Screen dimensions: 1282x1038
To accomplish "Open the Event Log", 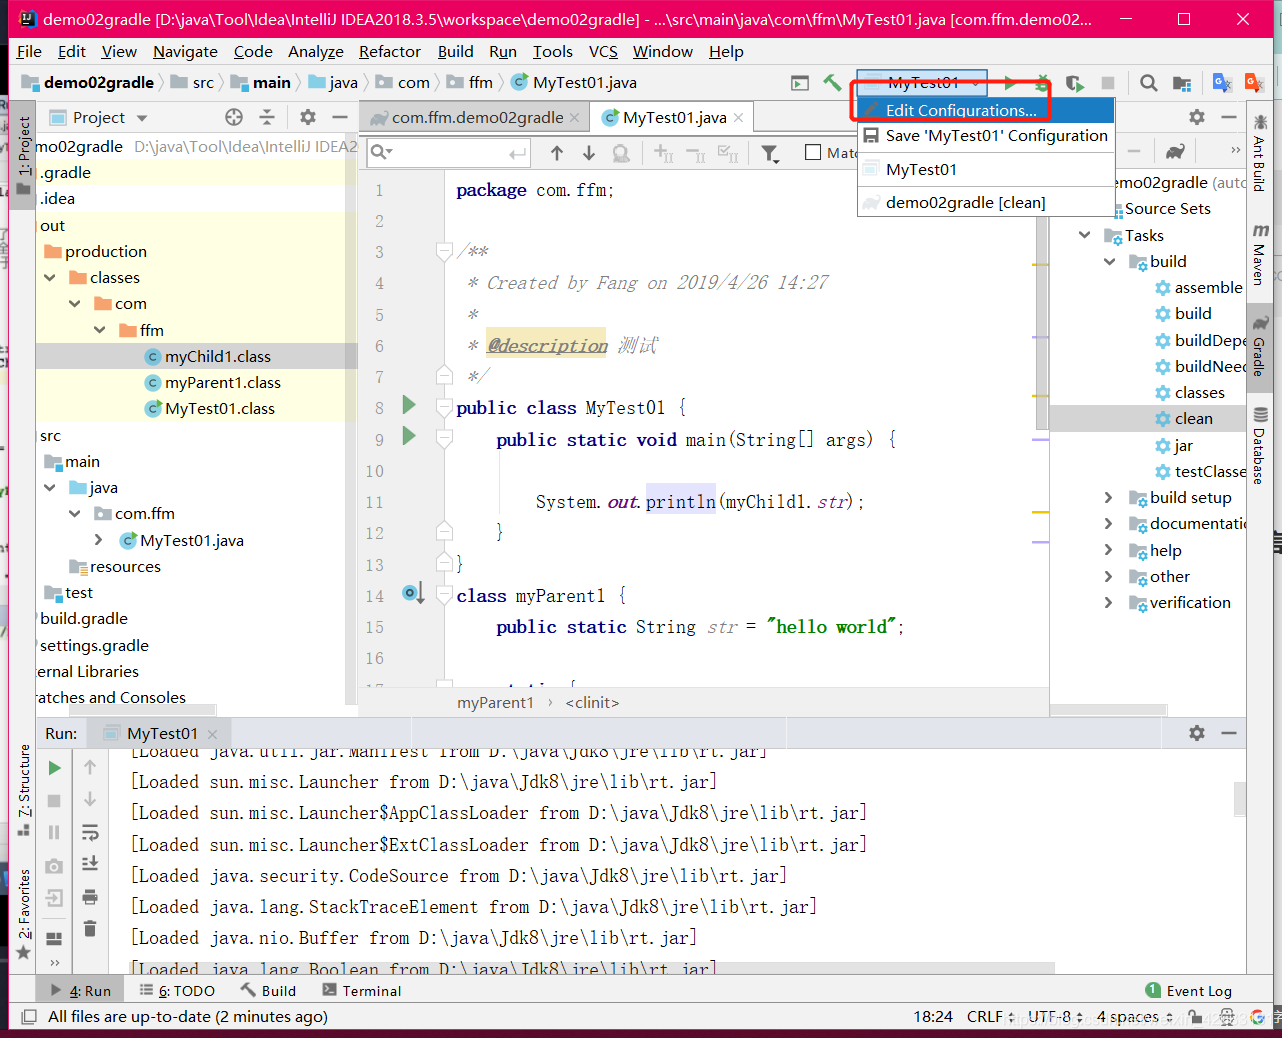I will (x=1188, y=990).
